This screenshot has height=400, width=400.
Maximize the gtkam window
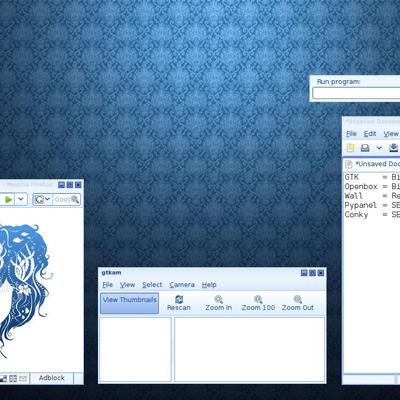312,273
